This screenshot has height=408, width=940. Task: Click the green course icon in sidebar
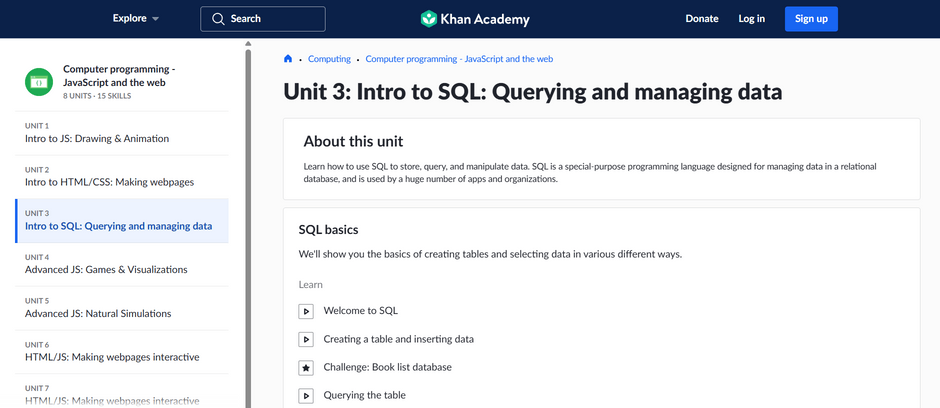point(38,82)
